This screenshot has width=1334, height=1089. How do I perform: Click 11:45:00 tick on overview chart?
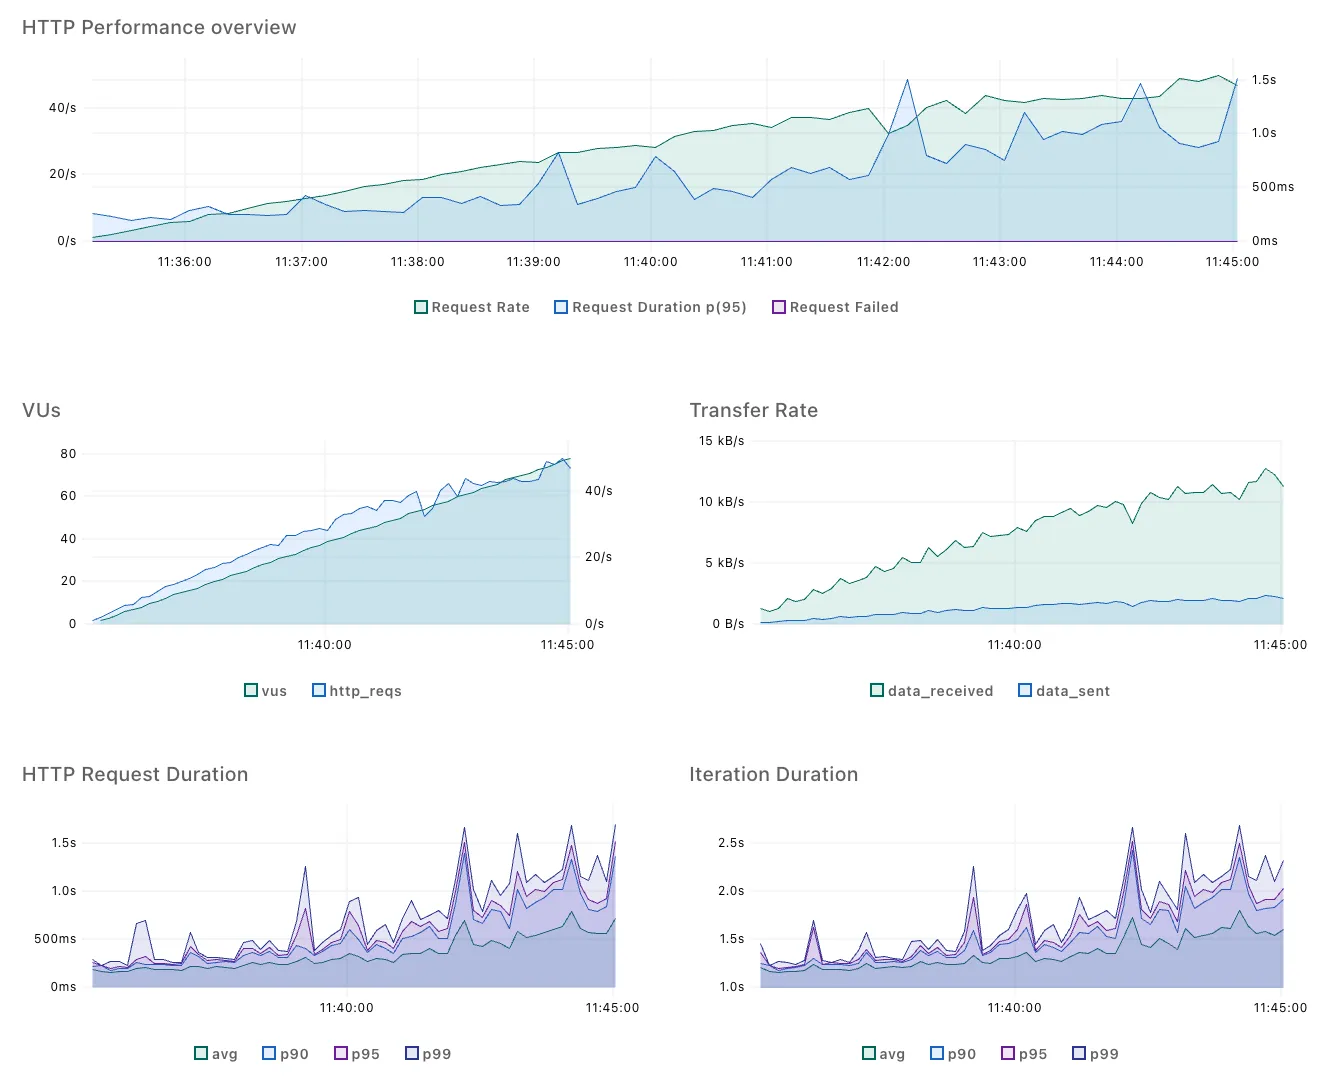(1233, 262)
